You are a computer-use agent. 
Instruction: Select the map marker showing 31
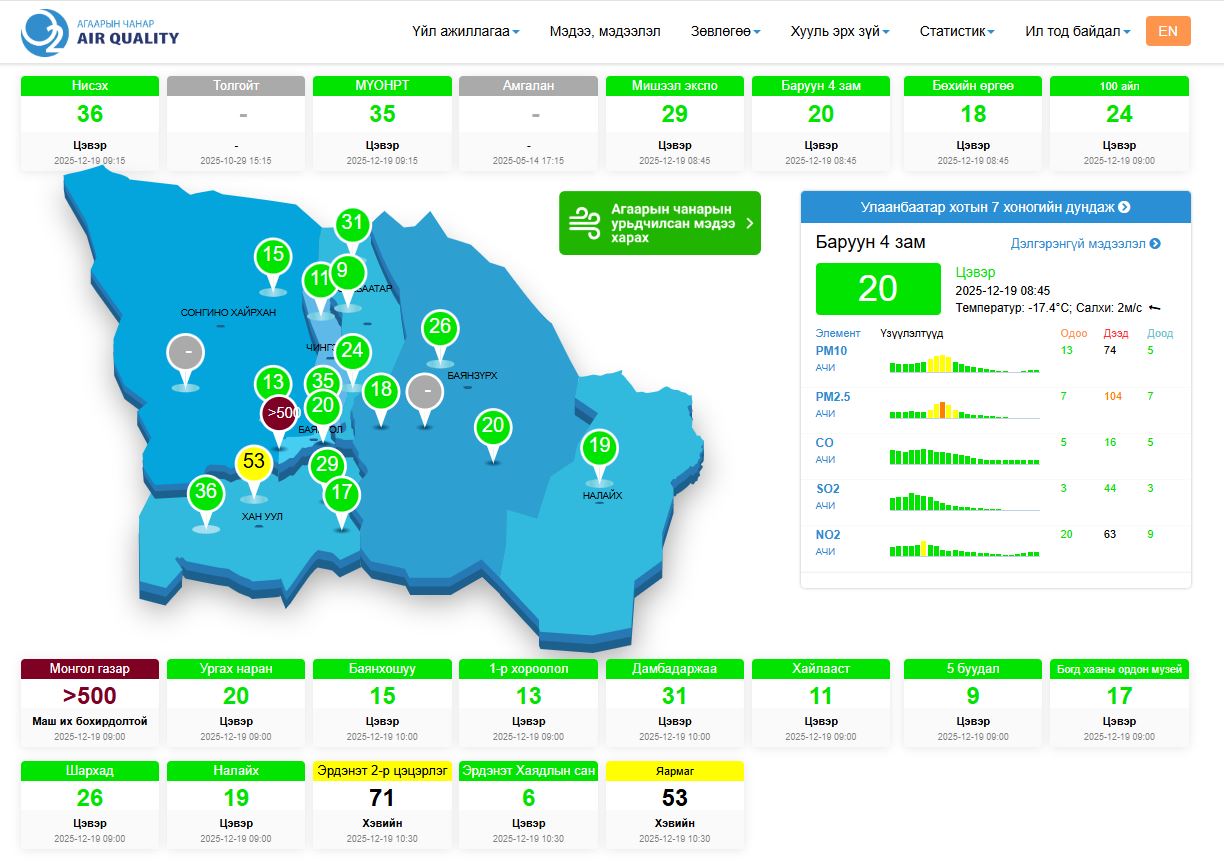click(351, 223)
